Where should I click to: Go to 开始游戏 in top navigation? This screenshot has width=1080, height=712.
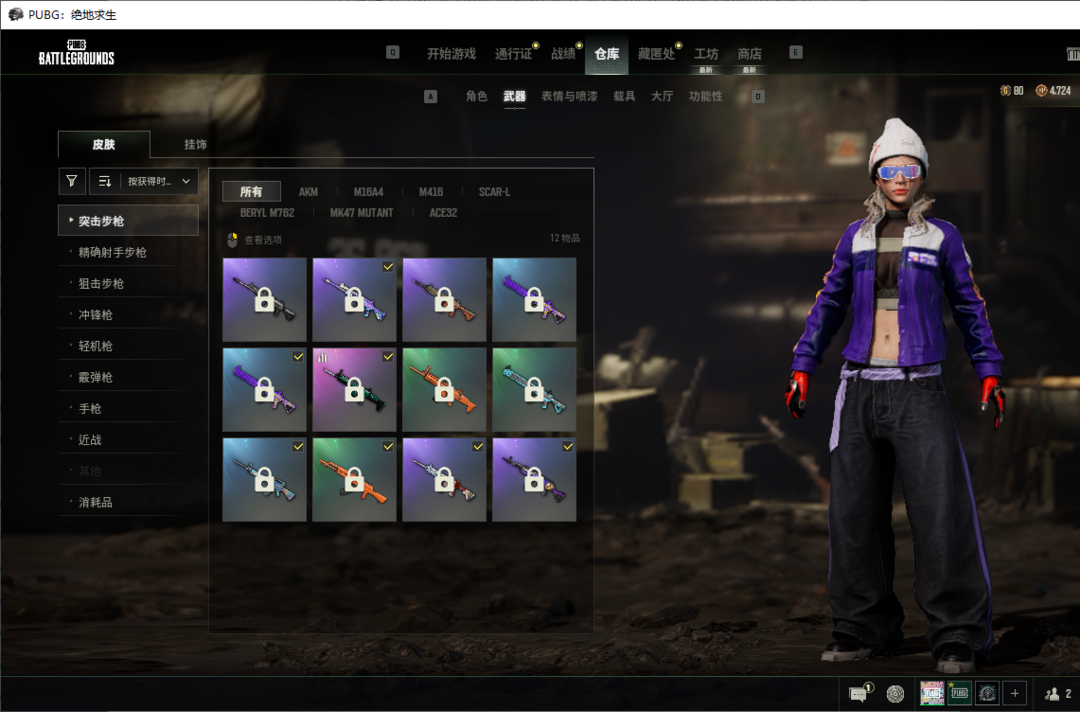point(451,54)
